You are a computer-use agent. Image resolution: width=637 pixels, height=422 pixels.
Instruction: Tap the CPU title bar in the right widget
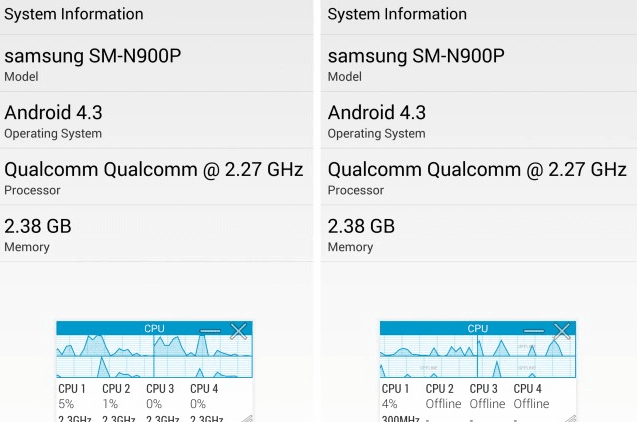[x=478, y=328]
